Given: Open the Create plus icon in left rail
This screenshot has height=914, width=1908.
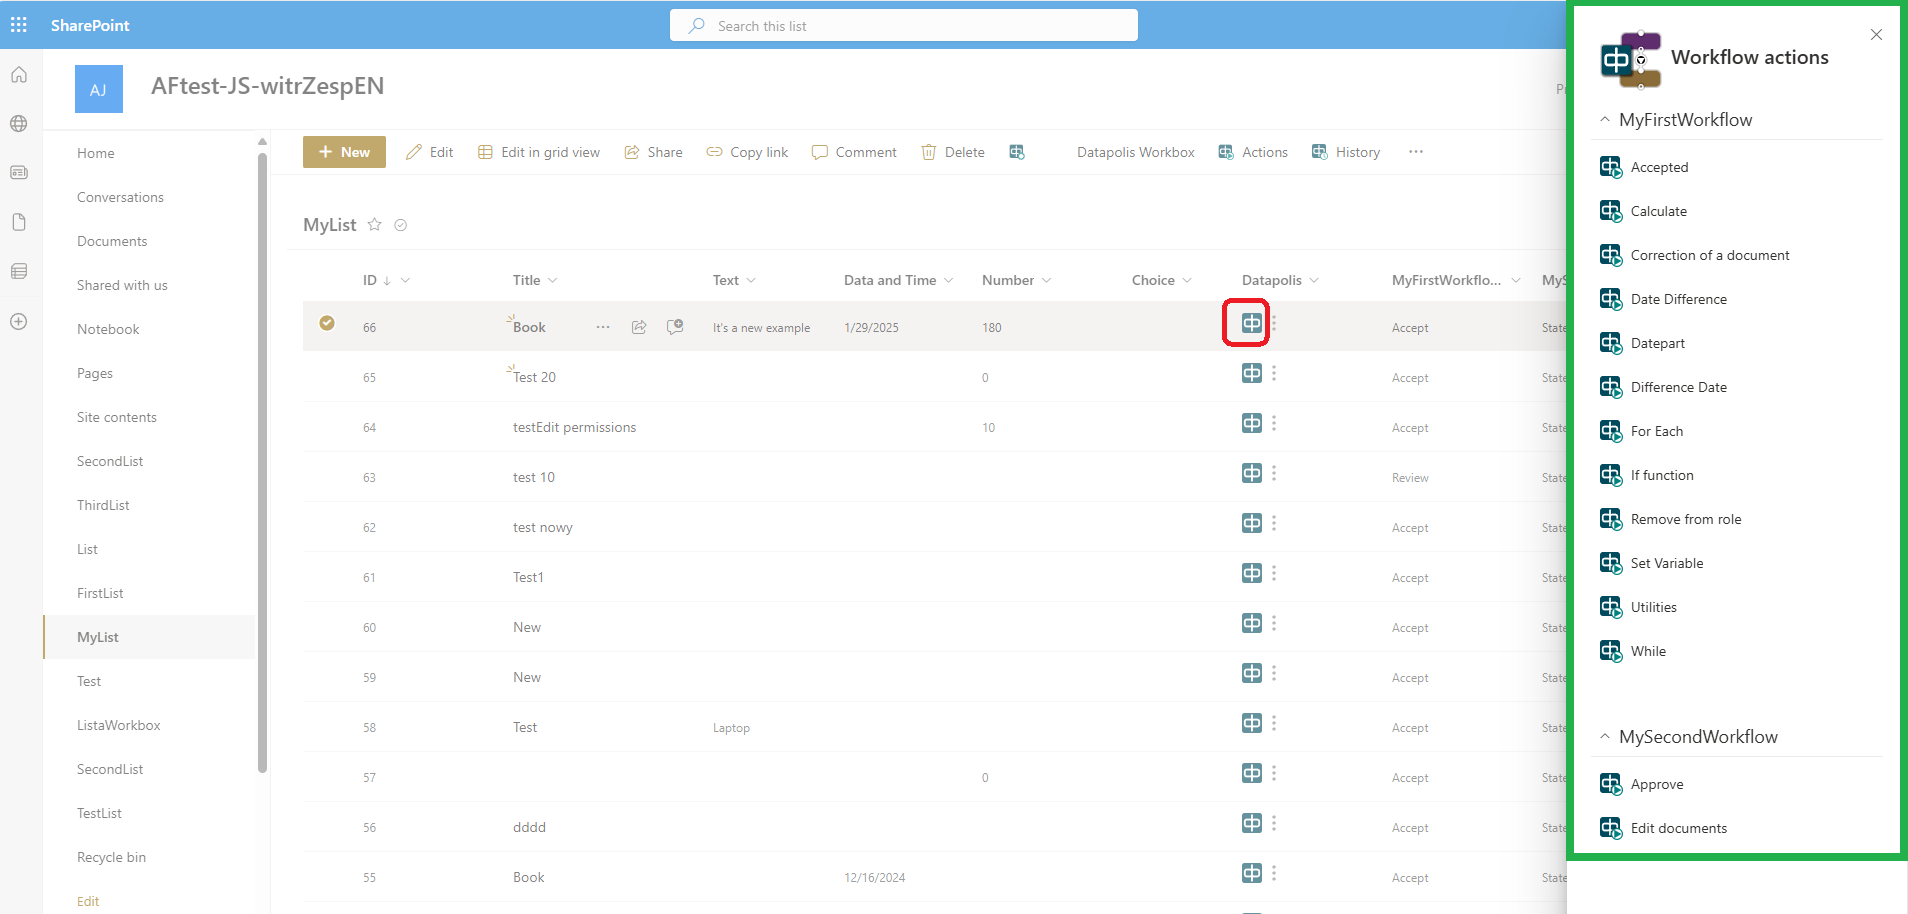Looking at the screenshot, I should [x=19, y=321].
